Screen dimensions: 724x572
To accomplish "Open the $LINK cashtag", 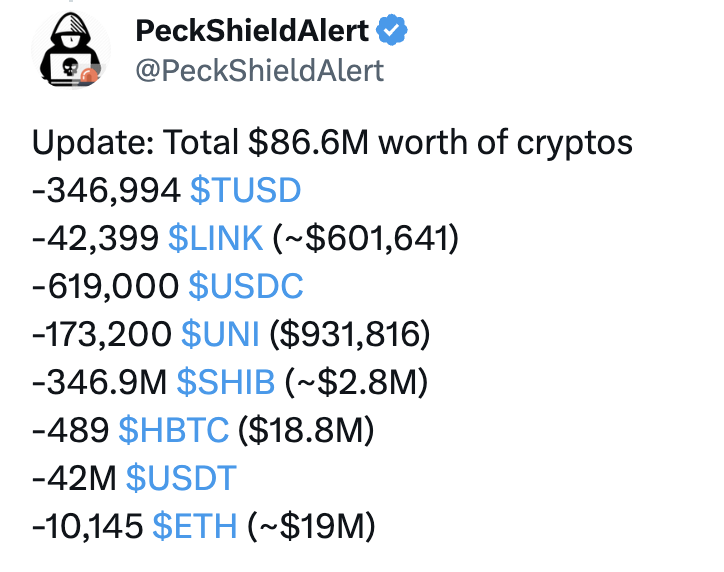I will click(x=216, y=238).
